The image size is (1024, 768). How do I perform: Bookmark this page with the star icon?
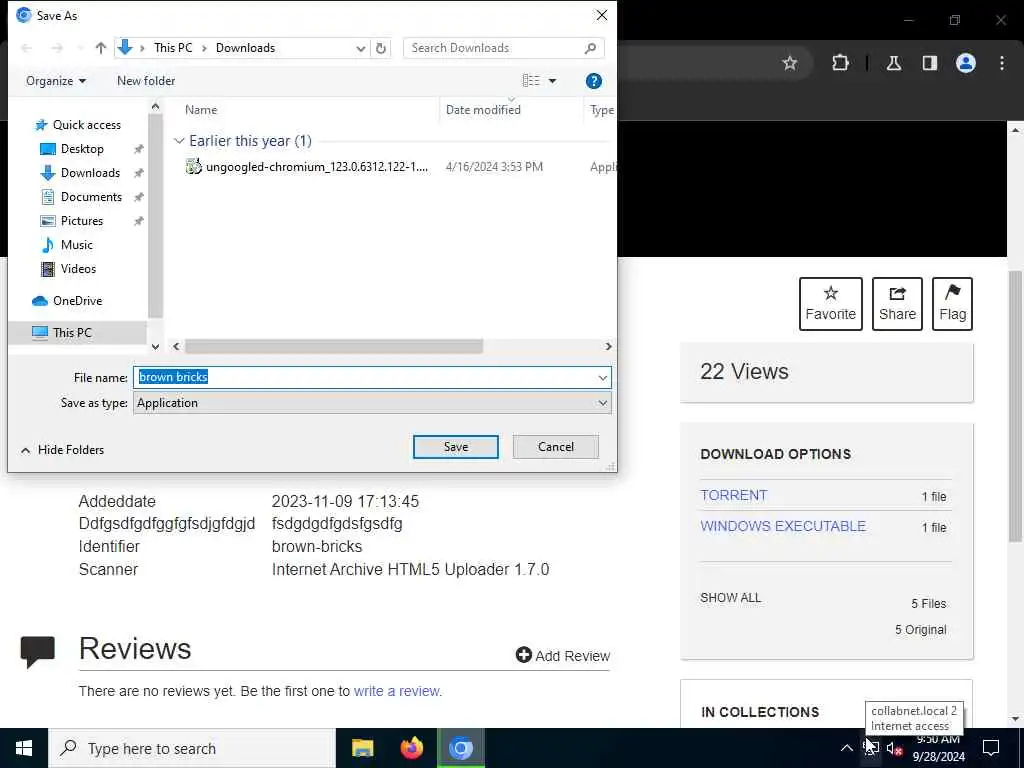(790, 63)
